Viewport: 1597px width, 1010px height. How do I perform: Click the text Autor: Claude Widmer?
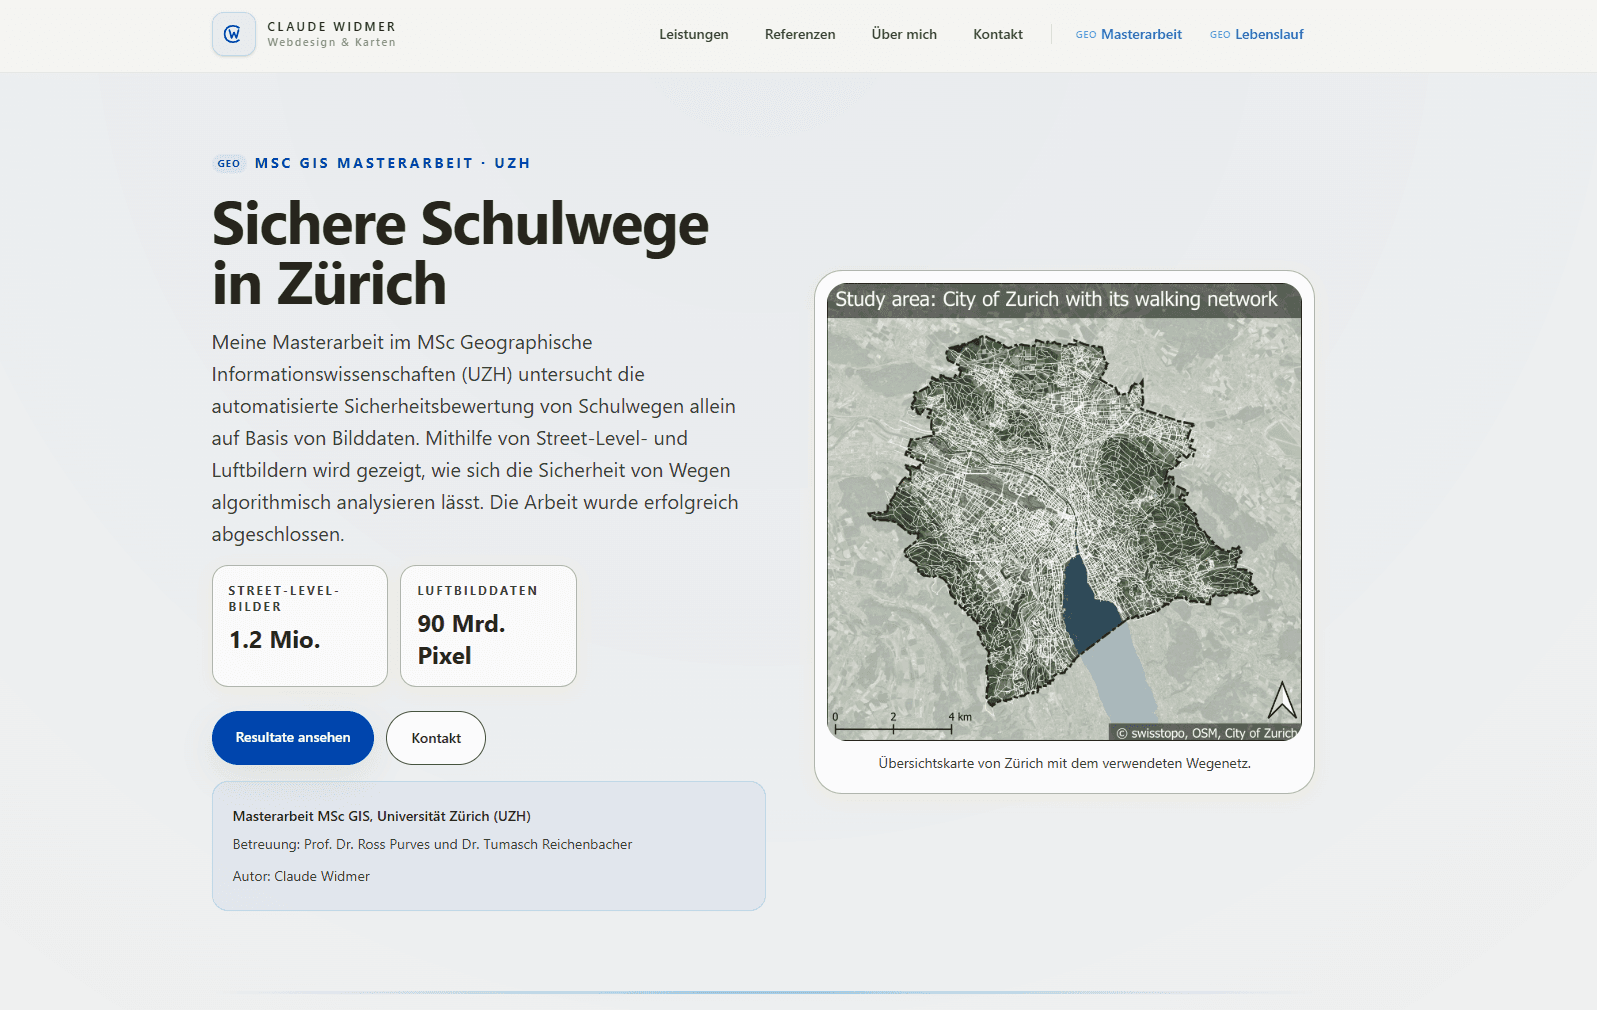(x=301, y=876)
